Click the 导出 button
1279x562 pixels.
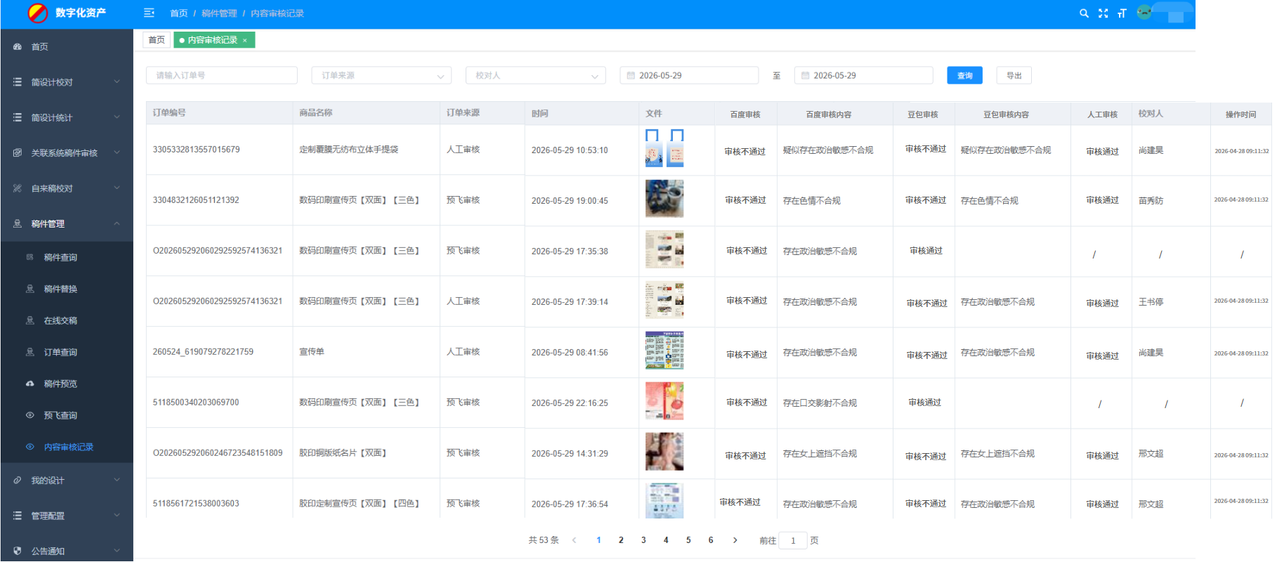[x=1014, y=75]
